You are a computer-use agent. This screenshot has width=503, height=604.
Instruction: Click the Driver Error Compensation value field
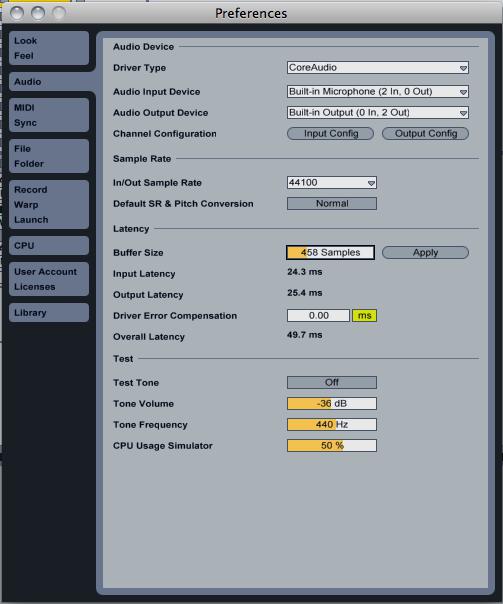[319, 315]
